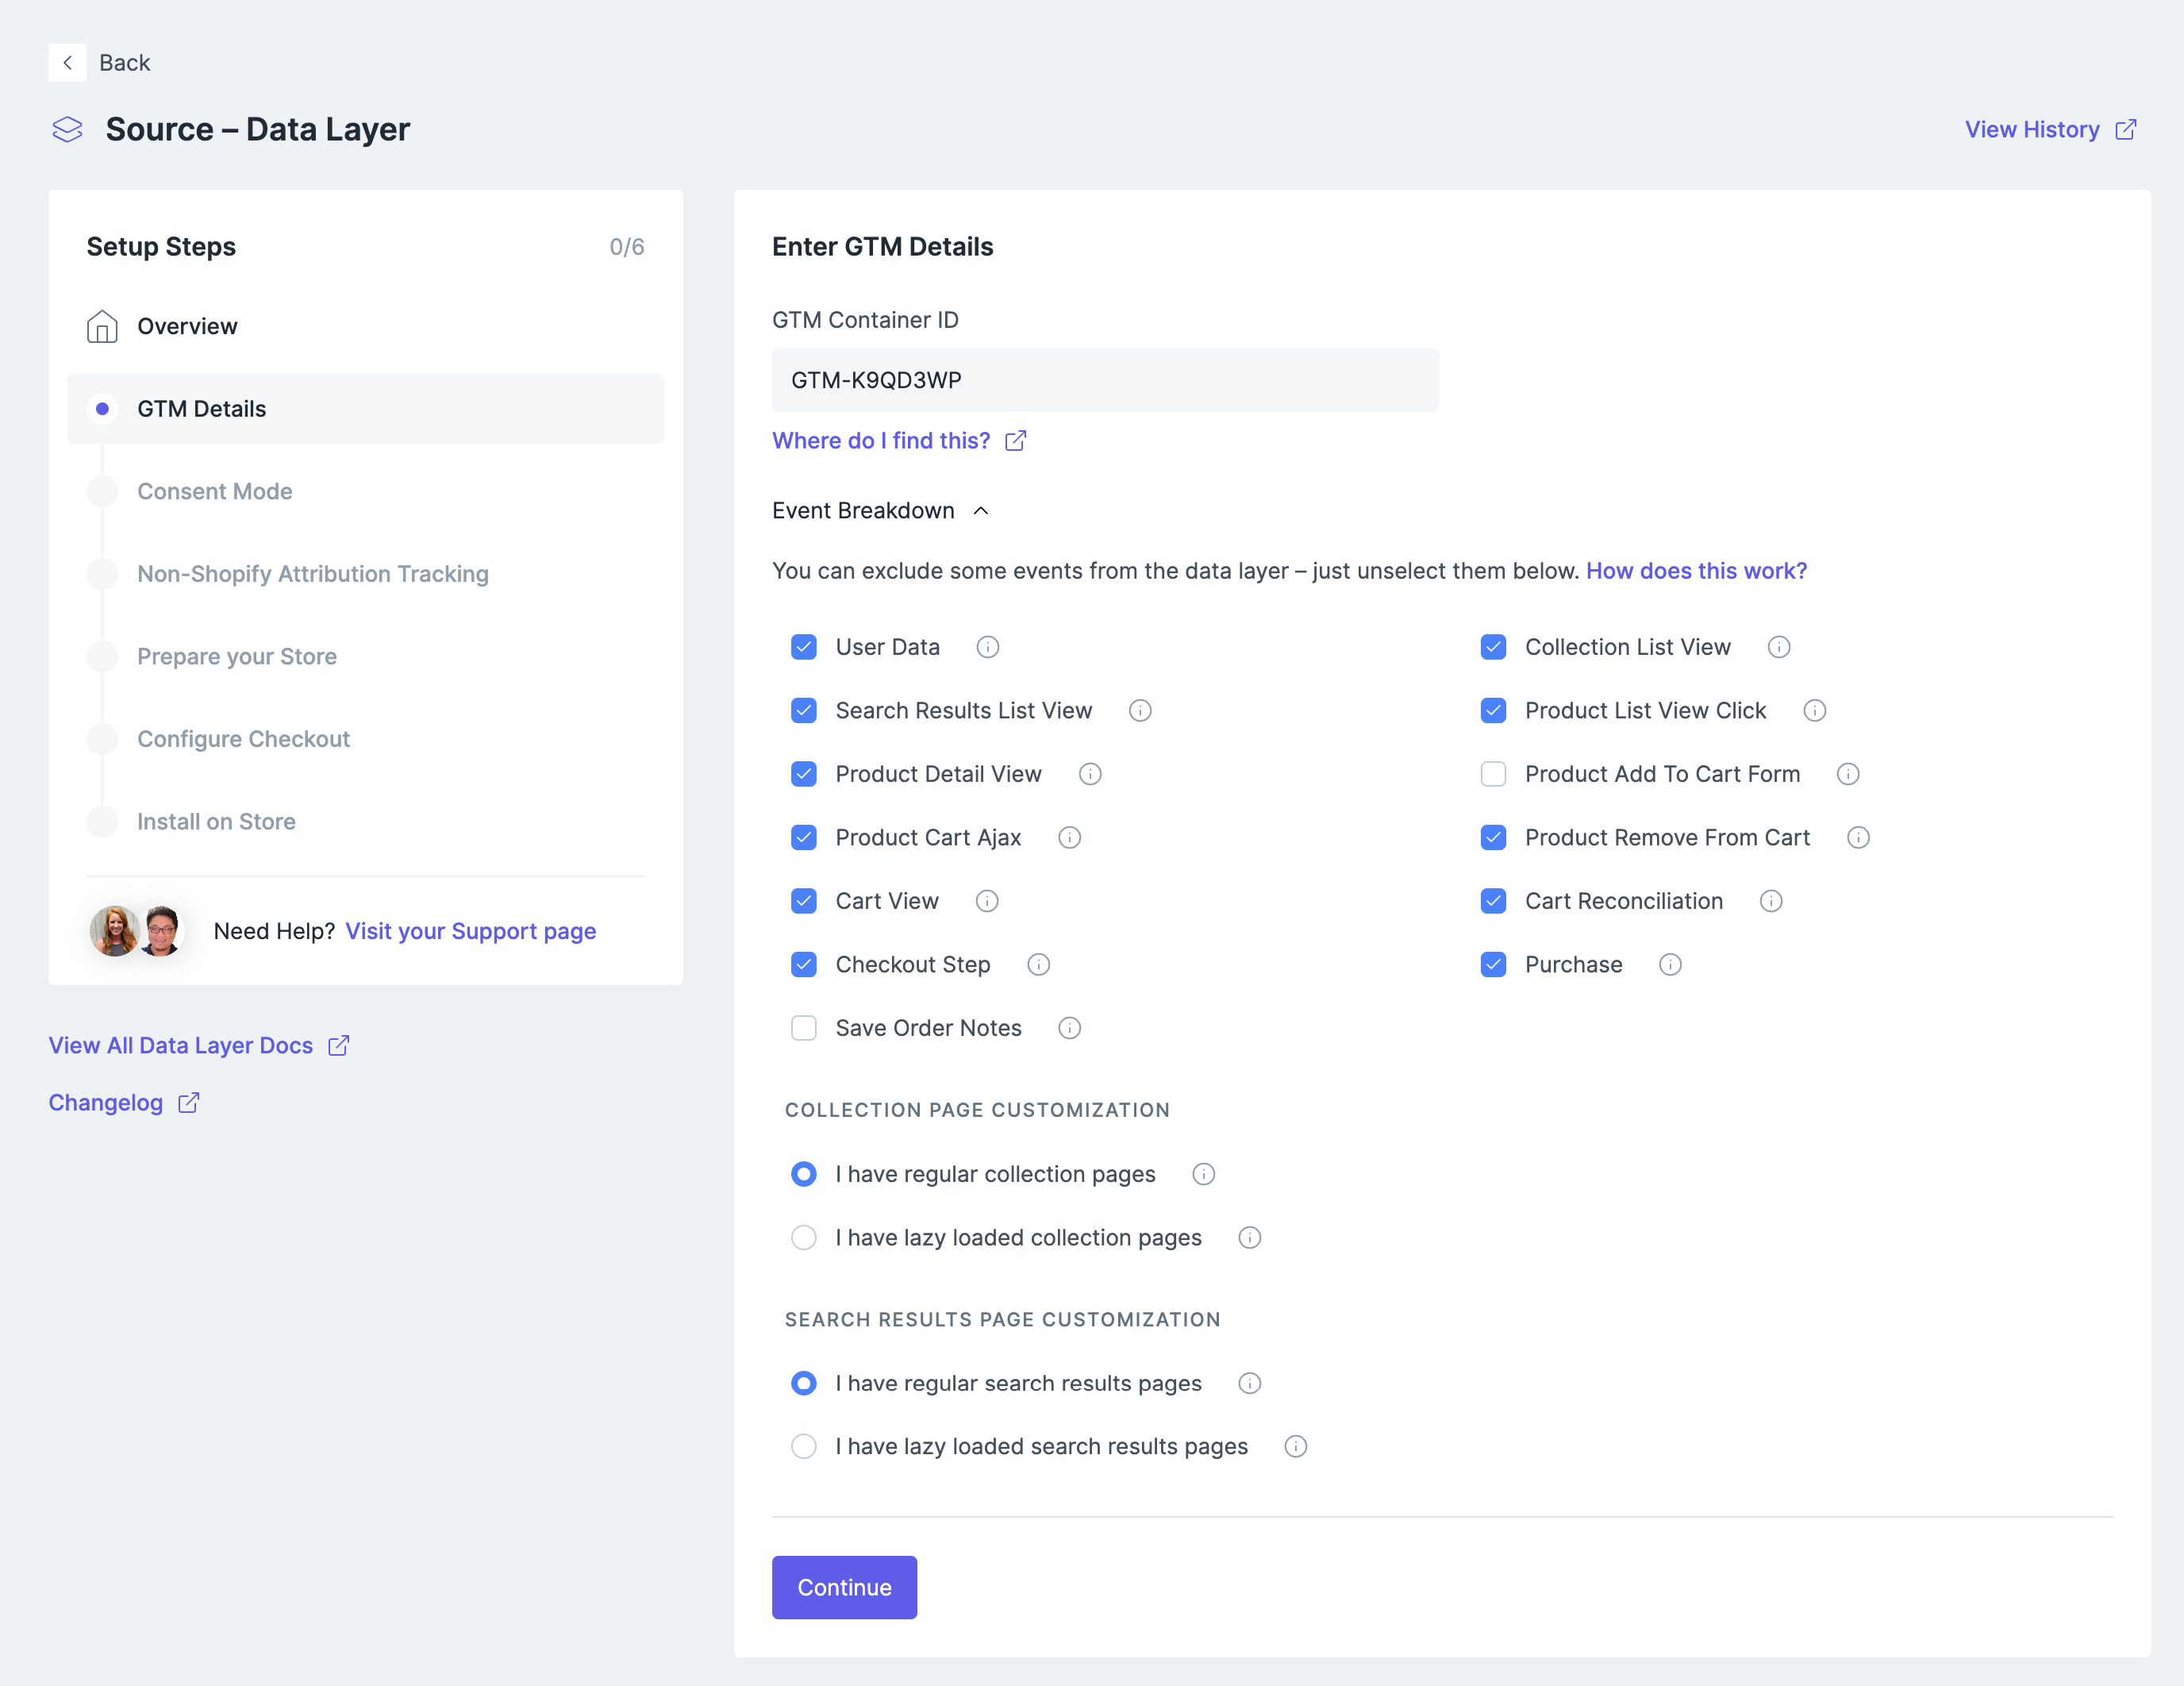Uncheck the Collection List View checkbox
Viewport: 2184px width, 1686px height.
[1493, 647]
